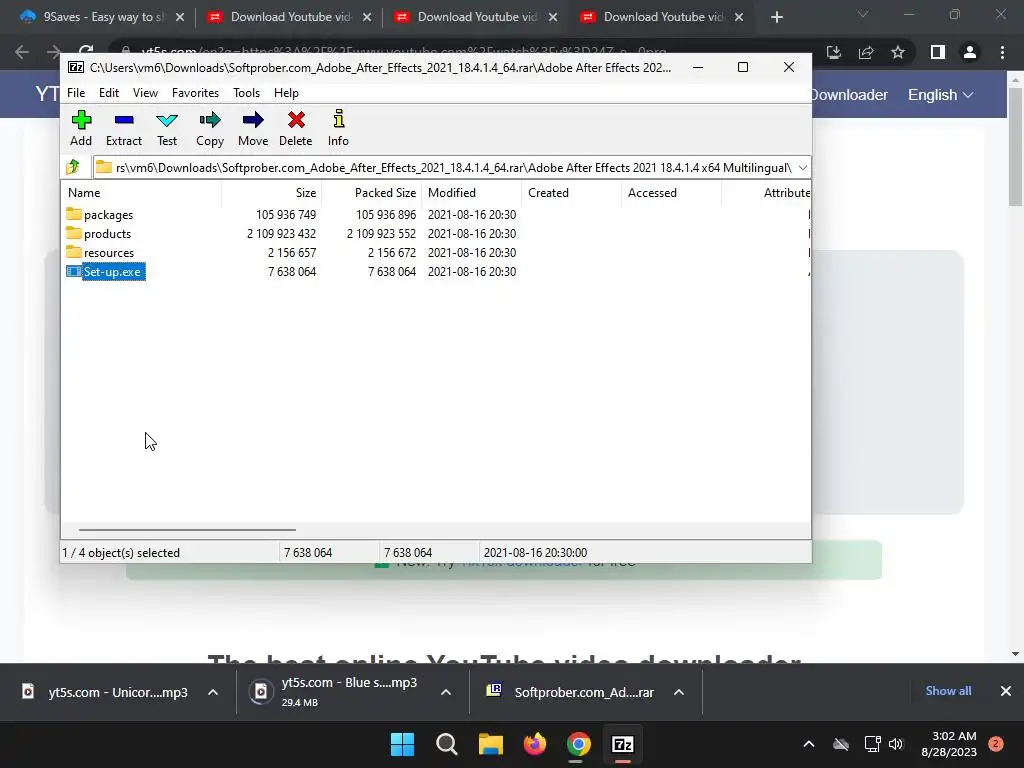Open the View menu
The image size is (1024, 768).
pyautogui.click(x=145, y=93)
